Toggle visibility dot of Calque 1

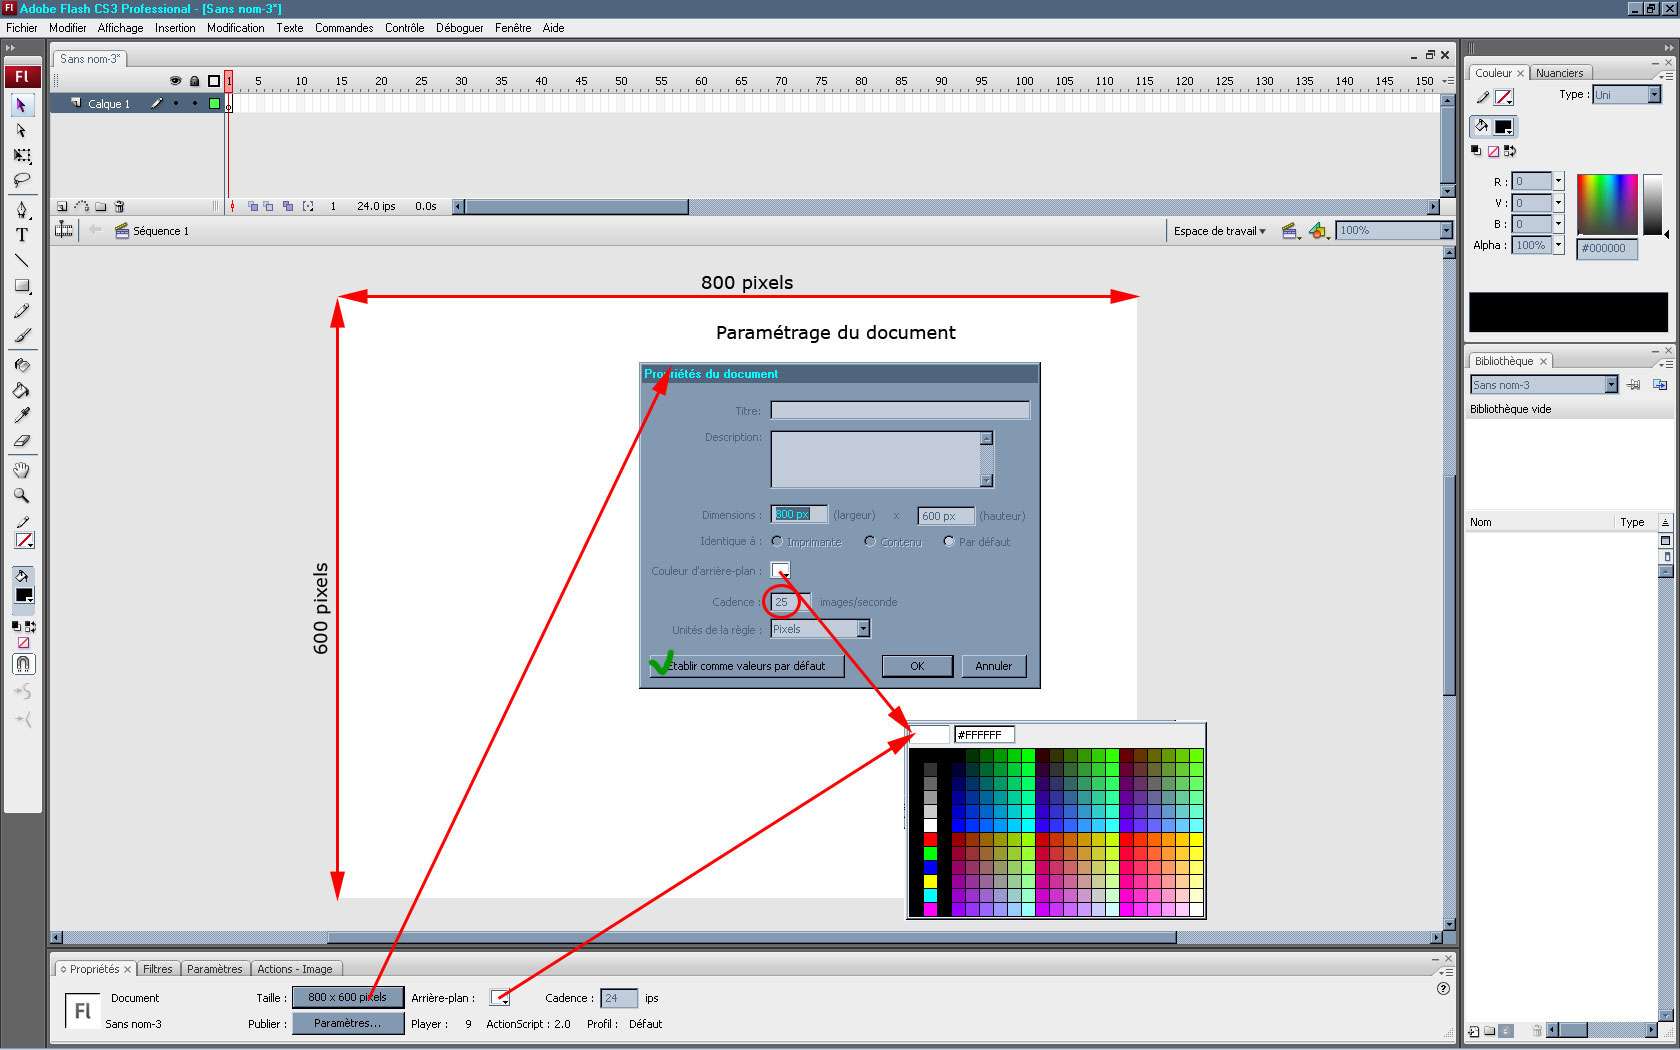coord(176,104)
